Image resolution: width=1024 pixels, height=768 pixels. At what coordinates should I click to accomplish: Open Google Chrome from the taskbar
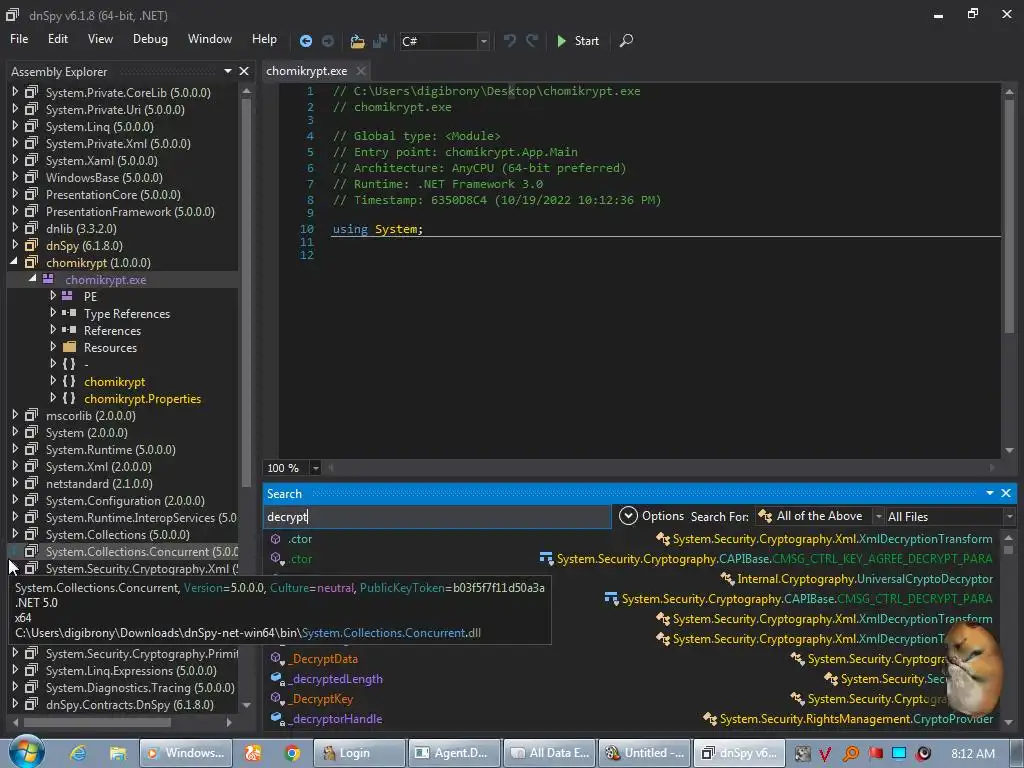[292, 753]
